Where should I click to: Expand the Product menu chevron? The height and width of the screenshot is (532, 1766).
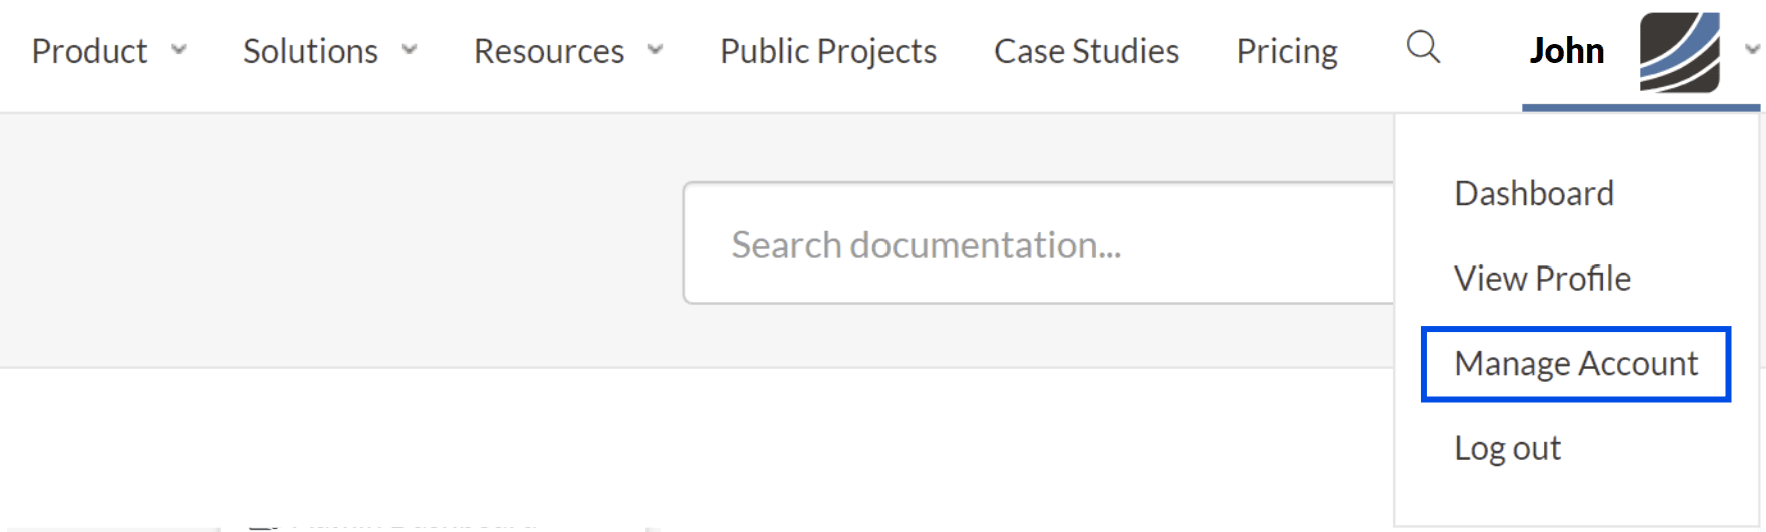[179, 49]
